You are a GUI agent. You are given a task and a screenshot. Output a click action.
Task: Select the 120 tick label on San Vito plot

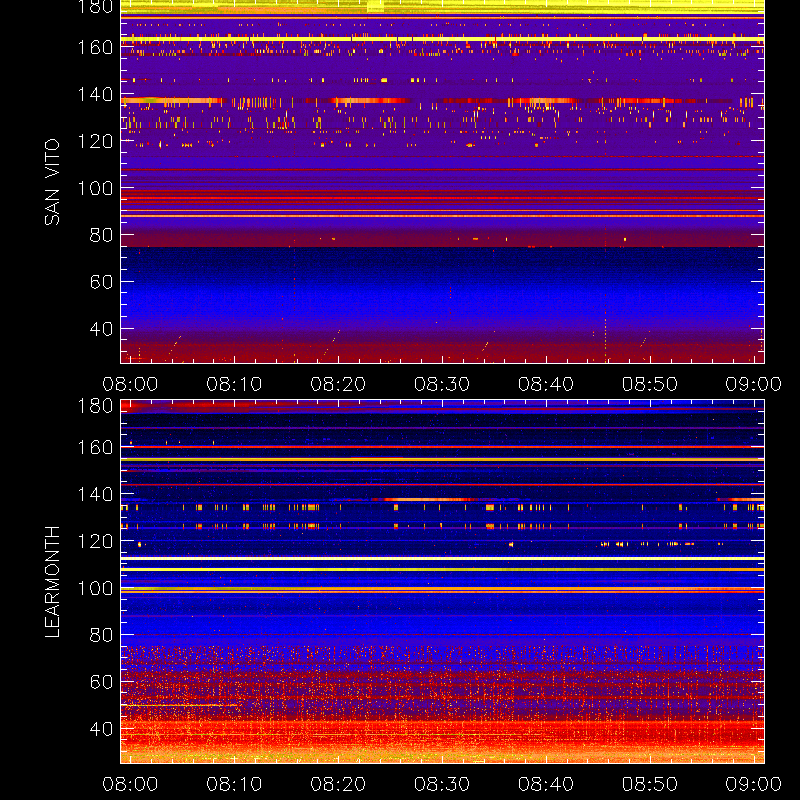click(x=95, y=141)
